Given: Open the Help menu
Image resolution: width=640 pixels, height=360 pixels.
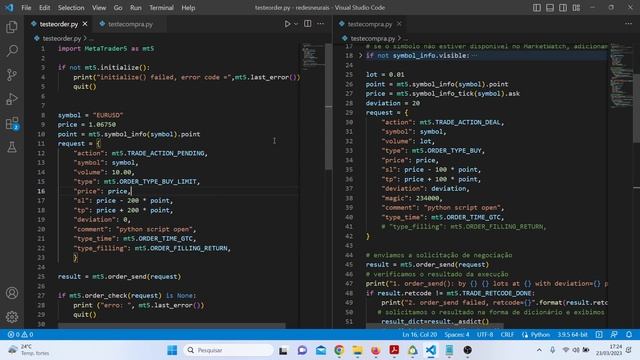Looking at the screenshot, I should [188, 8].
